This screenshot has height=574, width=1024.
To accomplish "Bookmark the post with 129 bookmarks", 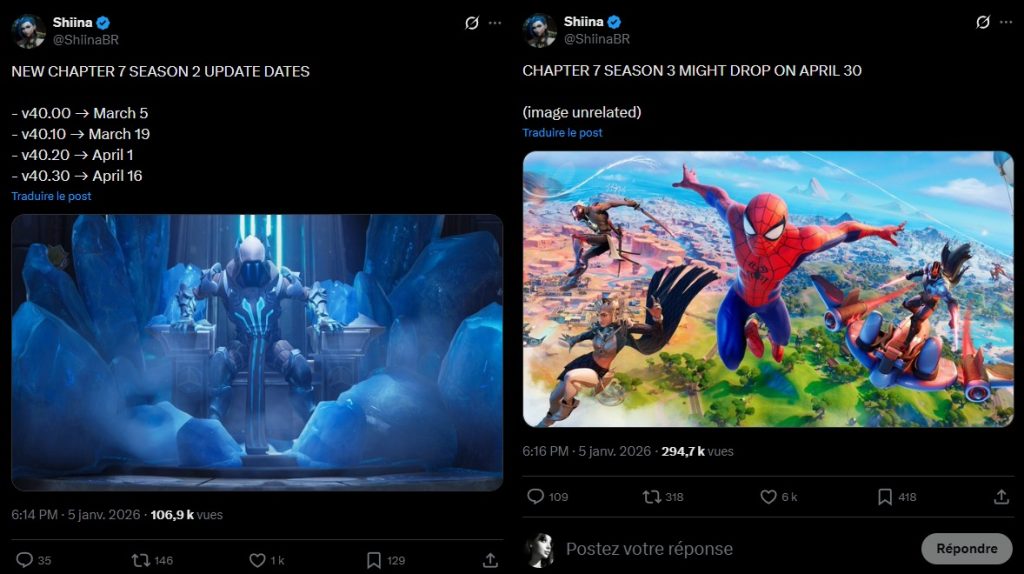I will pos(373,560).
